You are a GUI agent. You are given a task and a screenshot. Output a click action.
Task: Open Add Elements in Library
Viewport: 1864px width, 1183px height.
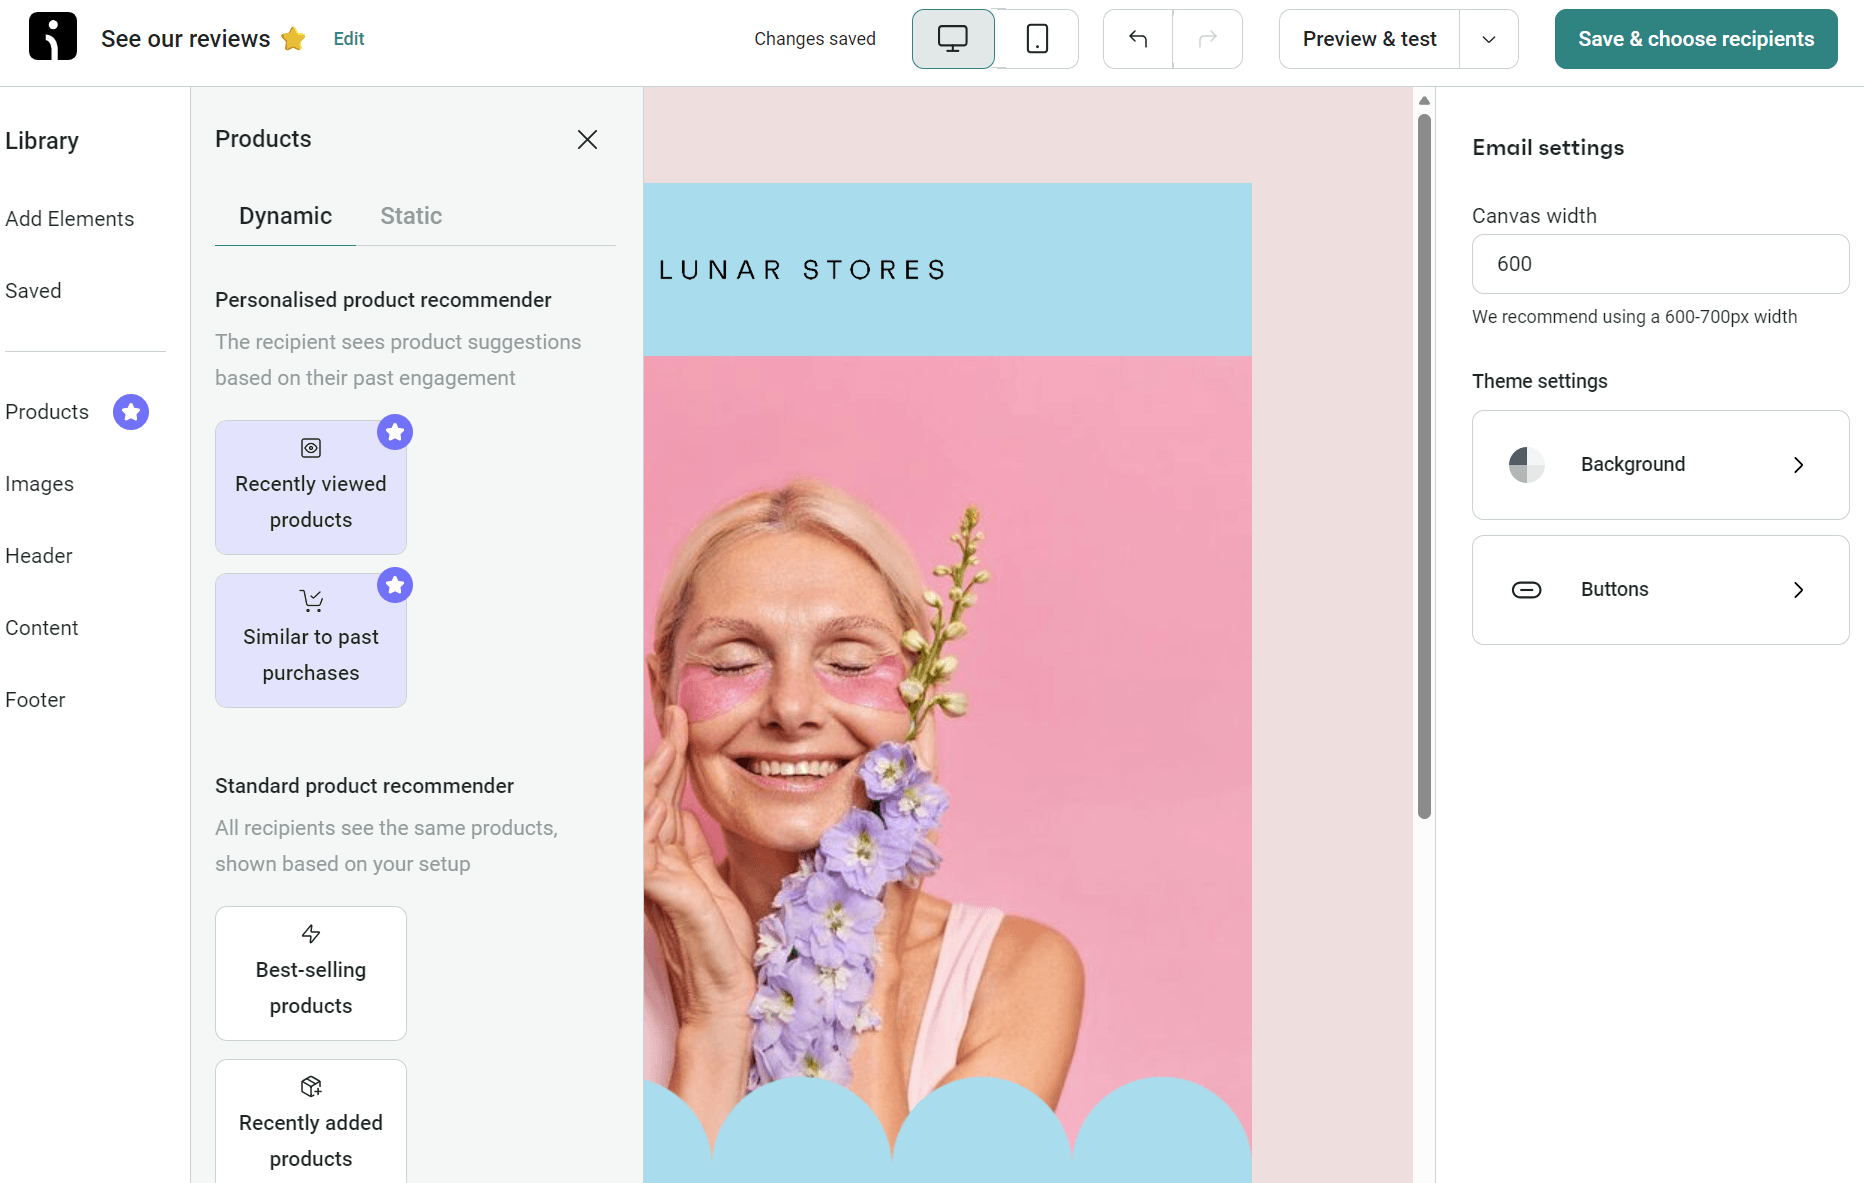click(70, 219)
